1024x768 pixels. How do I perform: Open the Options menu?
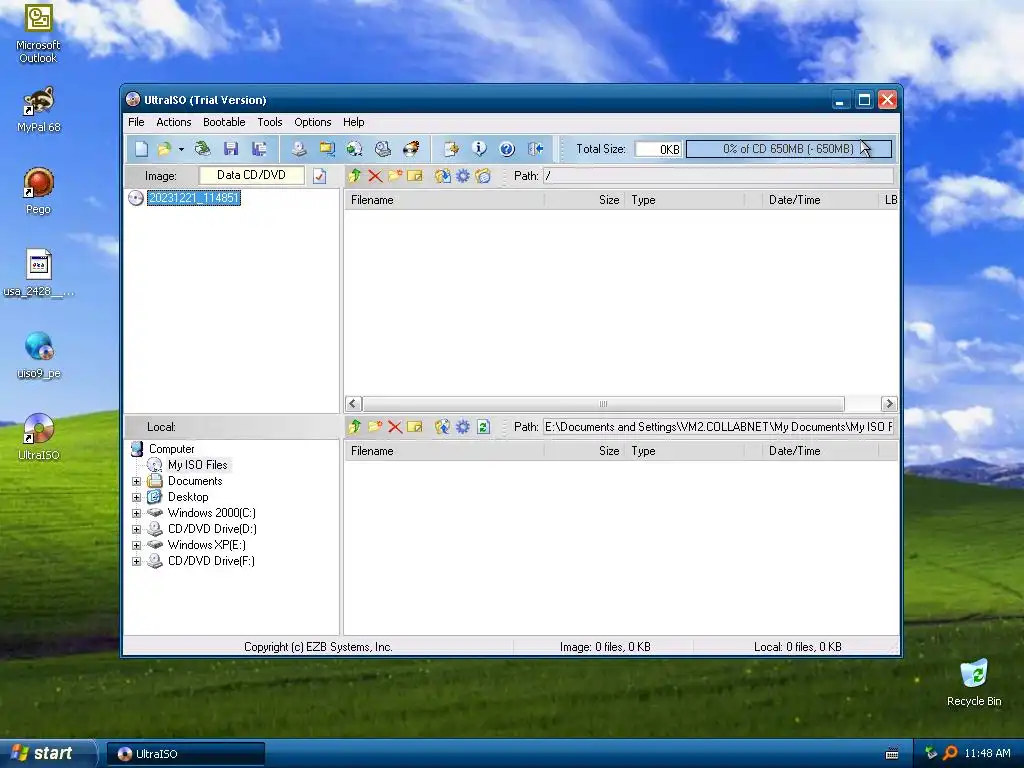pos(313,122)
